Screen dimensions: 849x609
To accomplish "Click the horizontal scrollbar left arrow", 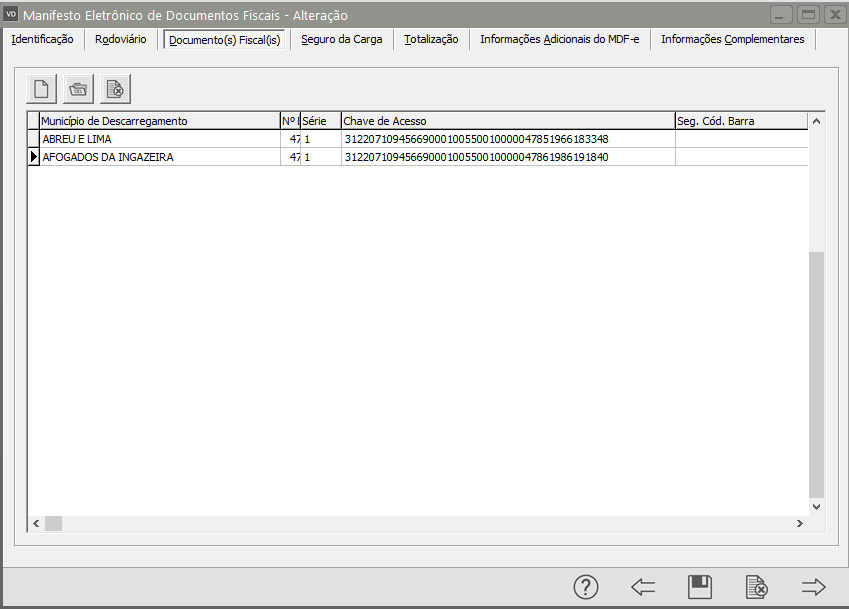I will 36,523.
